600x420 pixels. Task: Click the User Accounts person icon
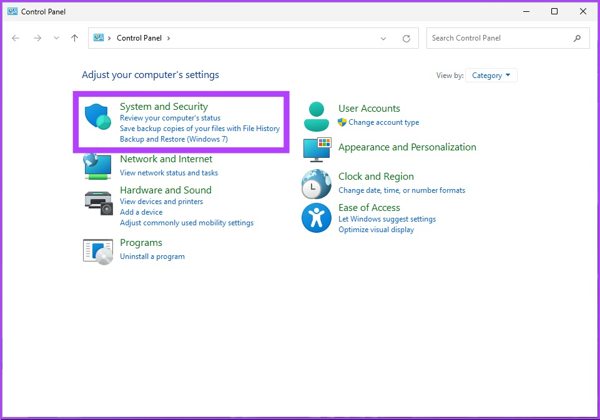pos(317,114)
